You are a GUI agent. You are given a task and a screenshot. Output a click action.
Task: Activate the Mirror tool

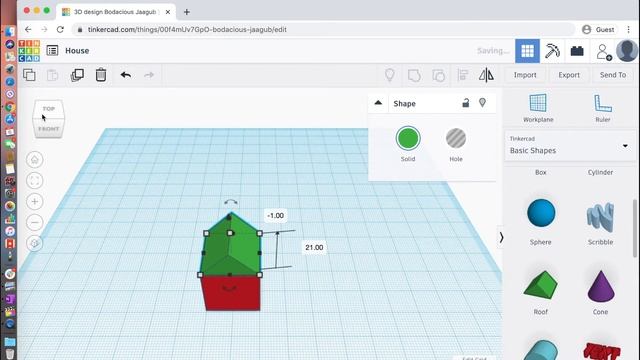click(486, 75)
